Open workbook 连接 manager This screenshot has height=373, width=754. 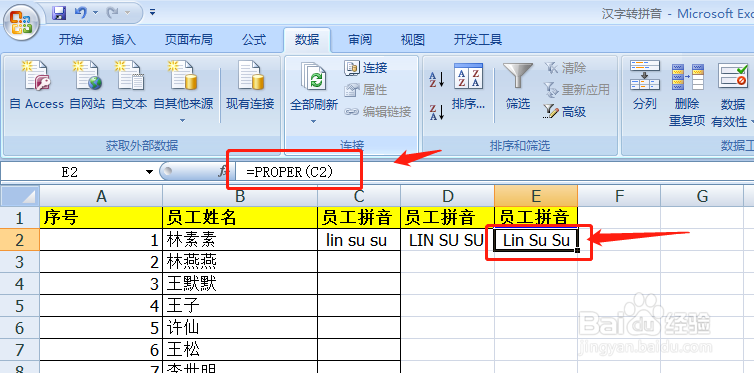pyautogui.click(x=366, y=68)
